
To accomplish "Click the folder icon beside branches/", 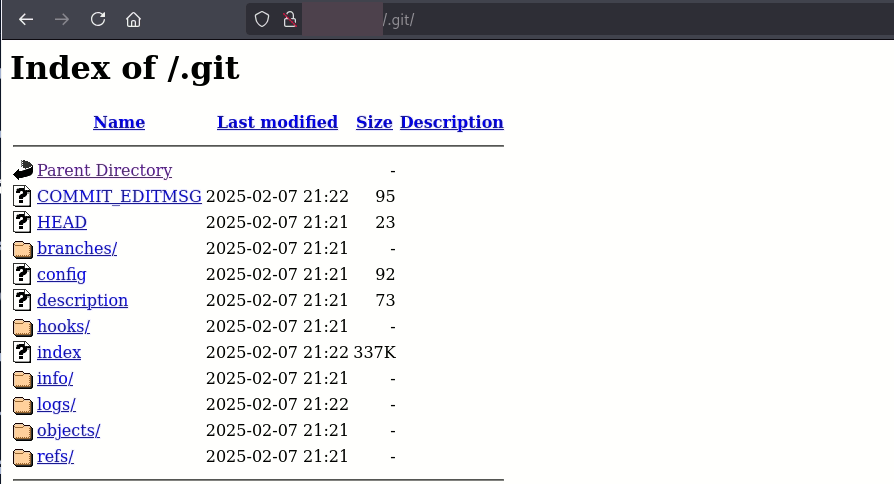I will click(x=23, y=249).
